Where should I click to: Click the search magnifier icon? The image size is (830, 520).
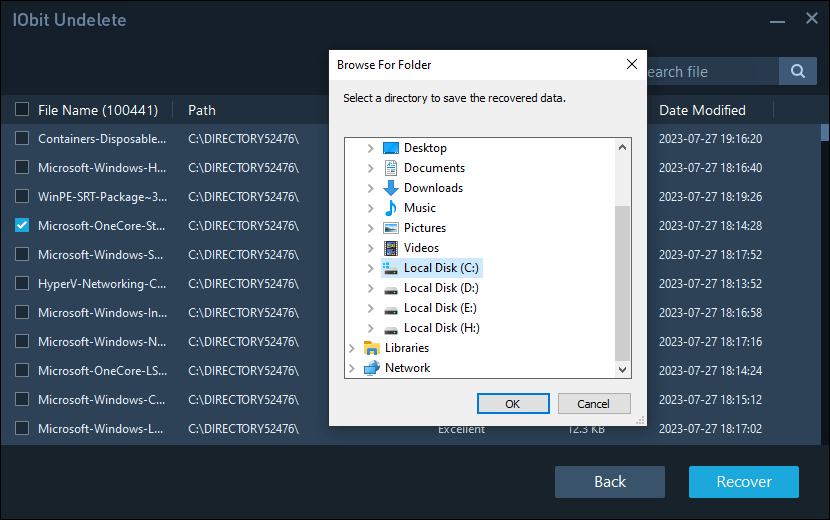(x=797, y=71)
